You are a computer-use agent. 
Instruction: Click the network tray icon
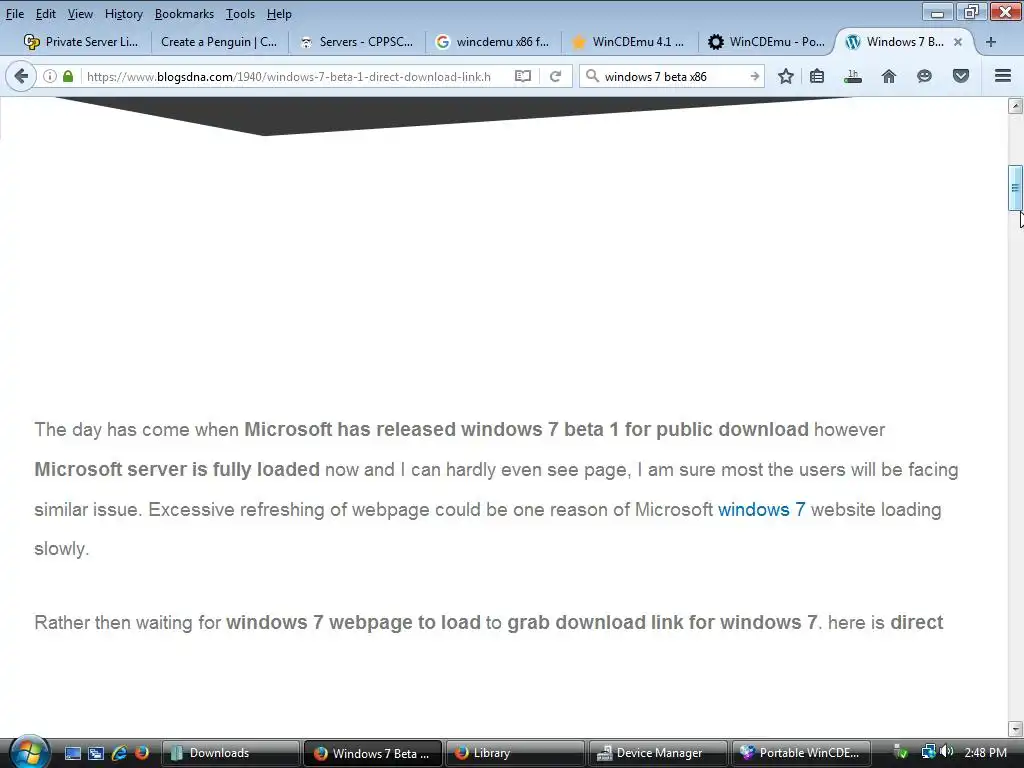[928, 752]
